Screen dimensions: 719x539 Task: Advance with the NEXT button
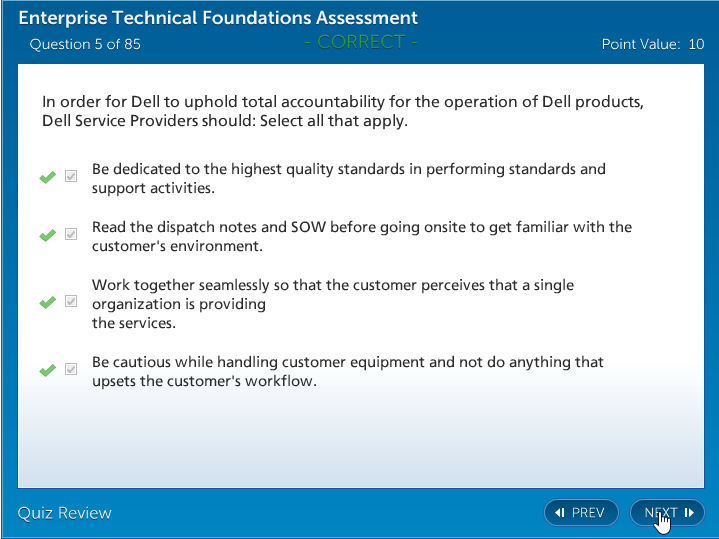tap(667, 513)
